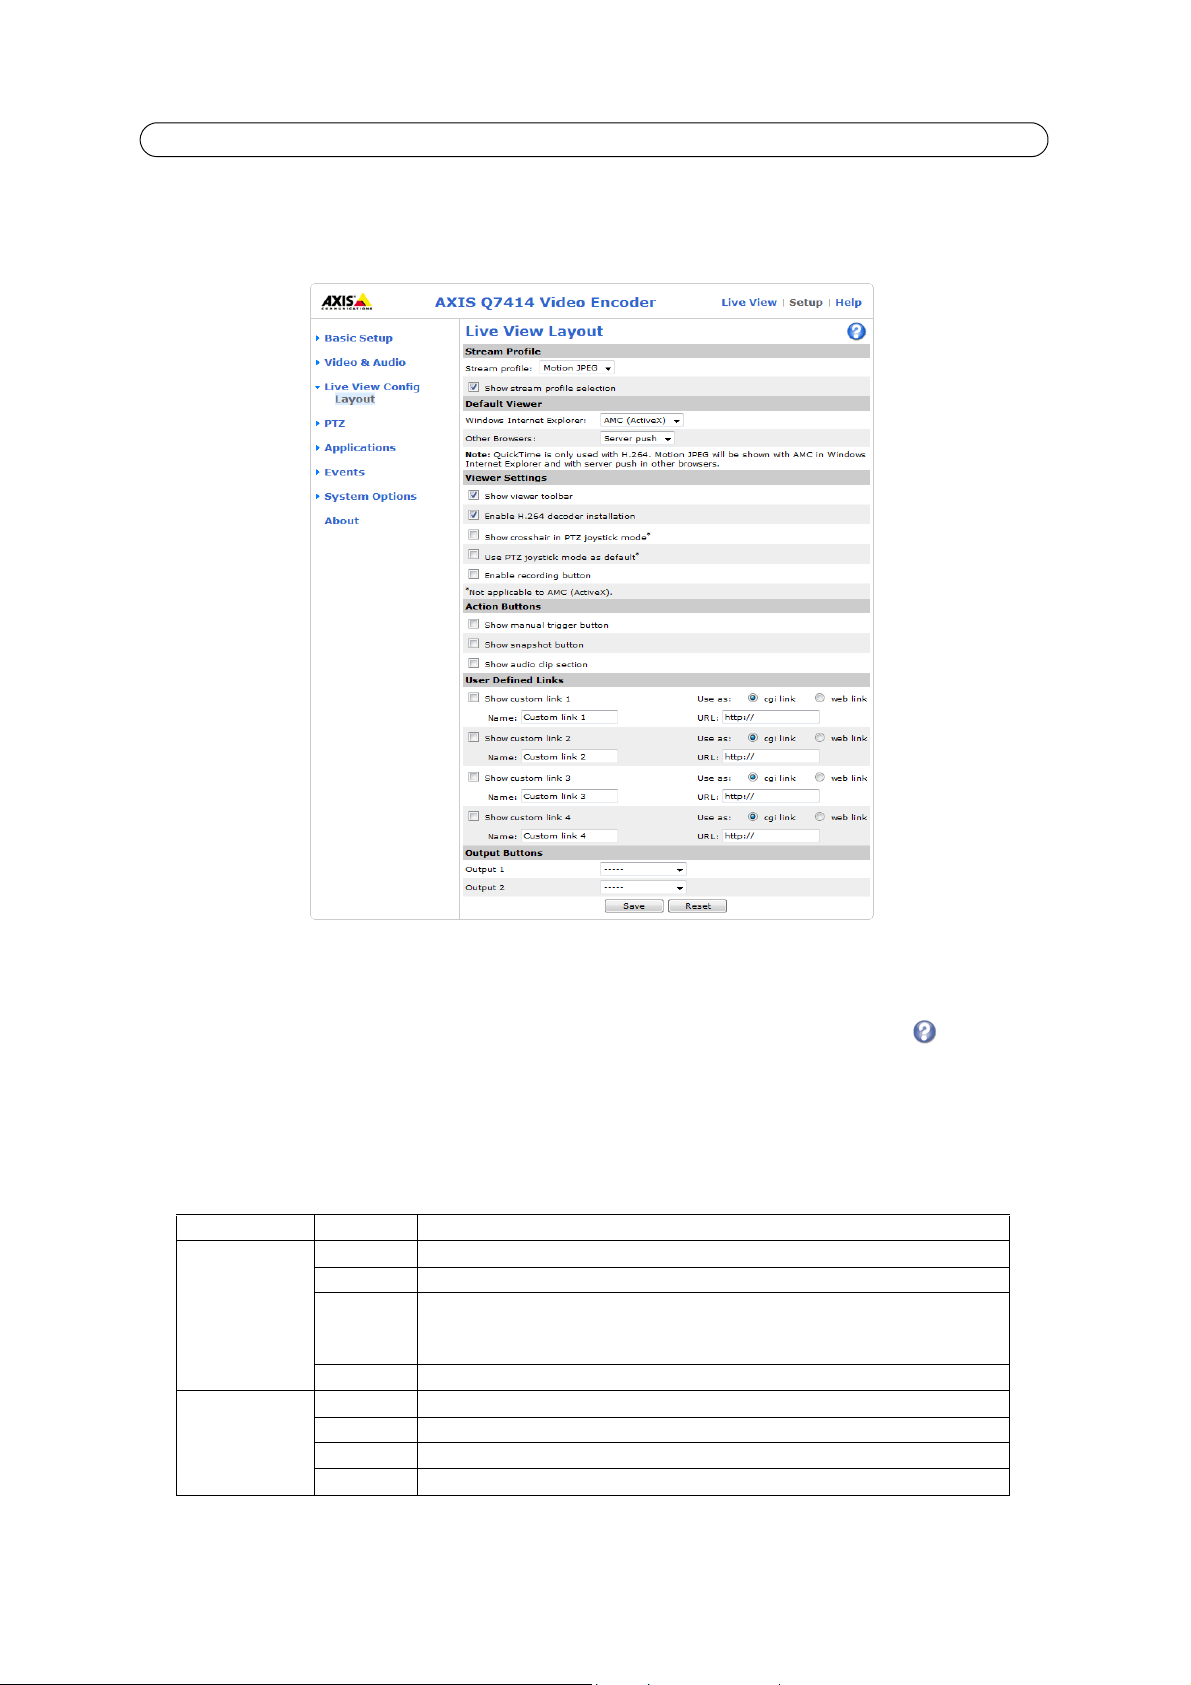Click help icon in the text below the screenshot
Screen dimensions: 1191x1685
[924, 1032]
